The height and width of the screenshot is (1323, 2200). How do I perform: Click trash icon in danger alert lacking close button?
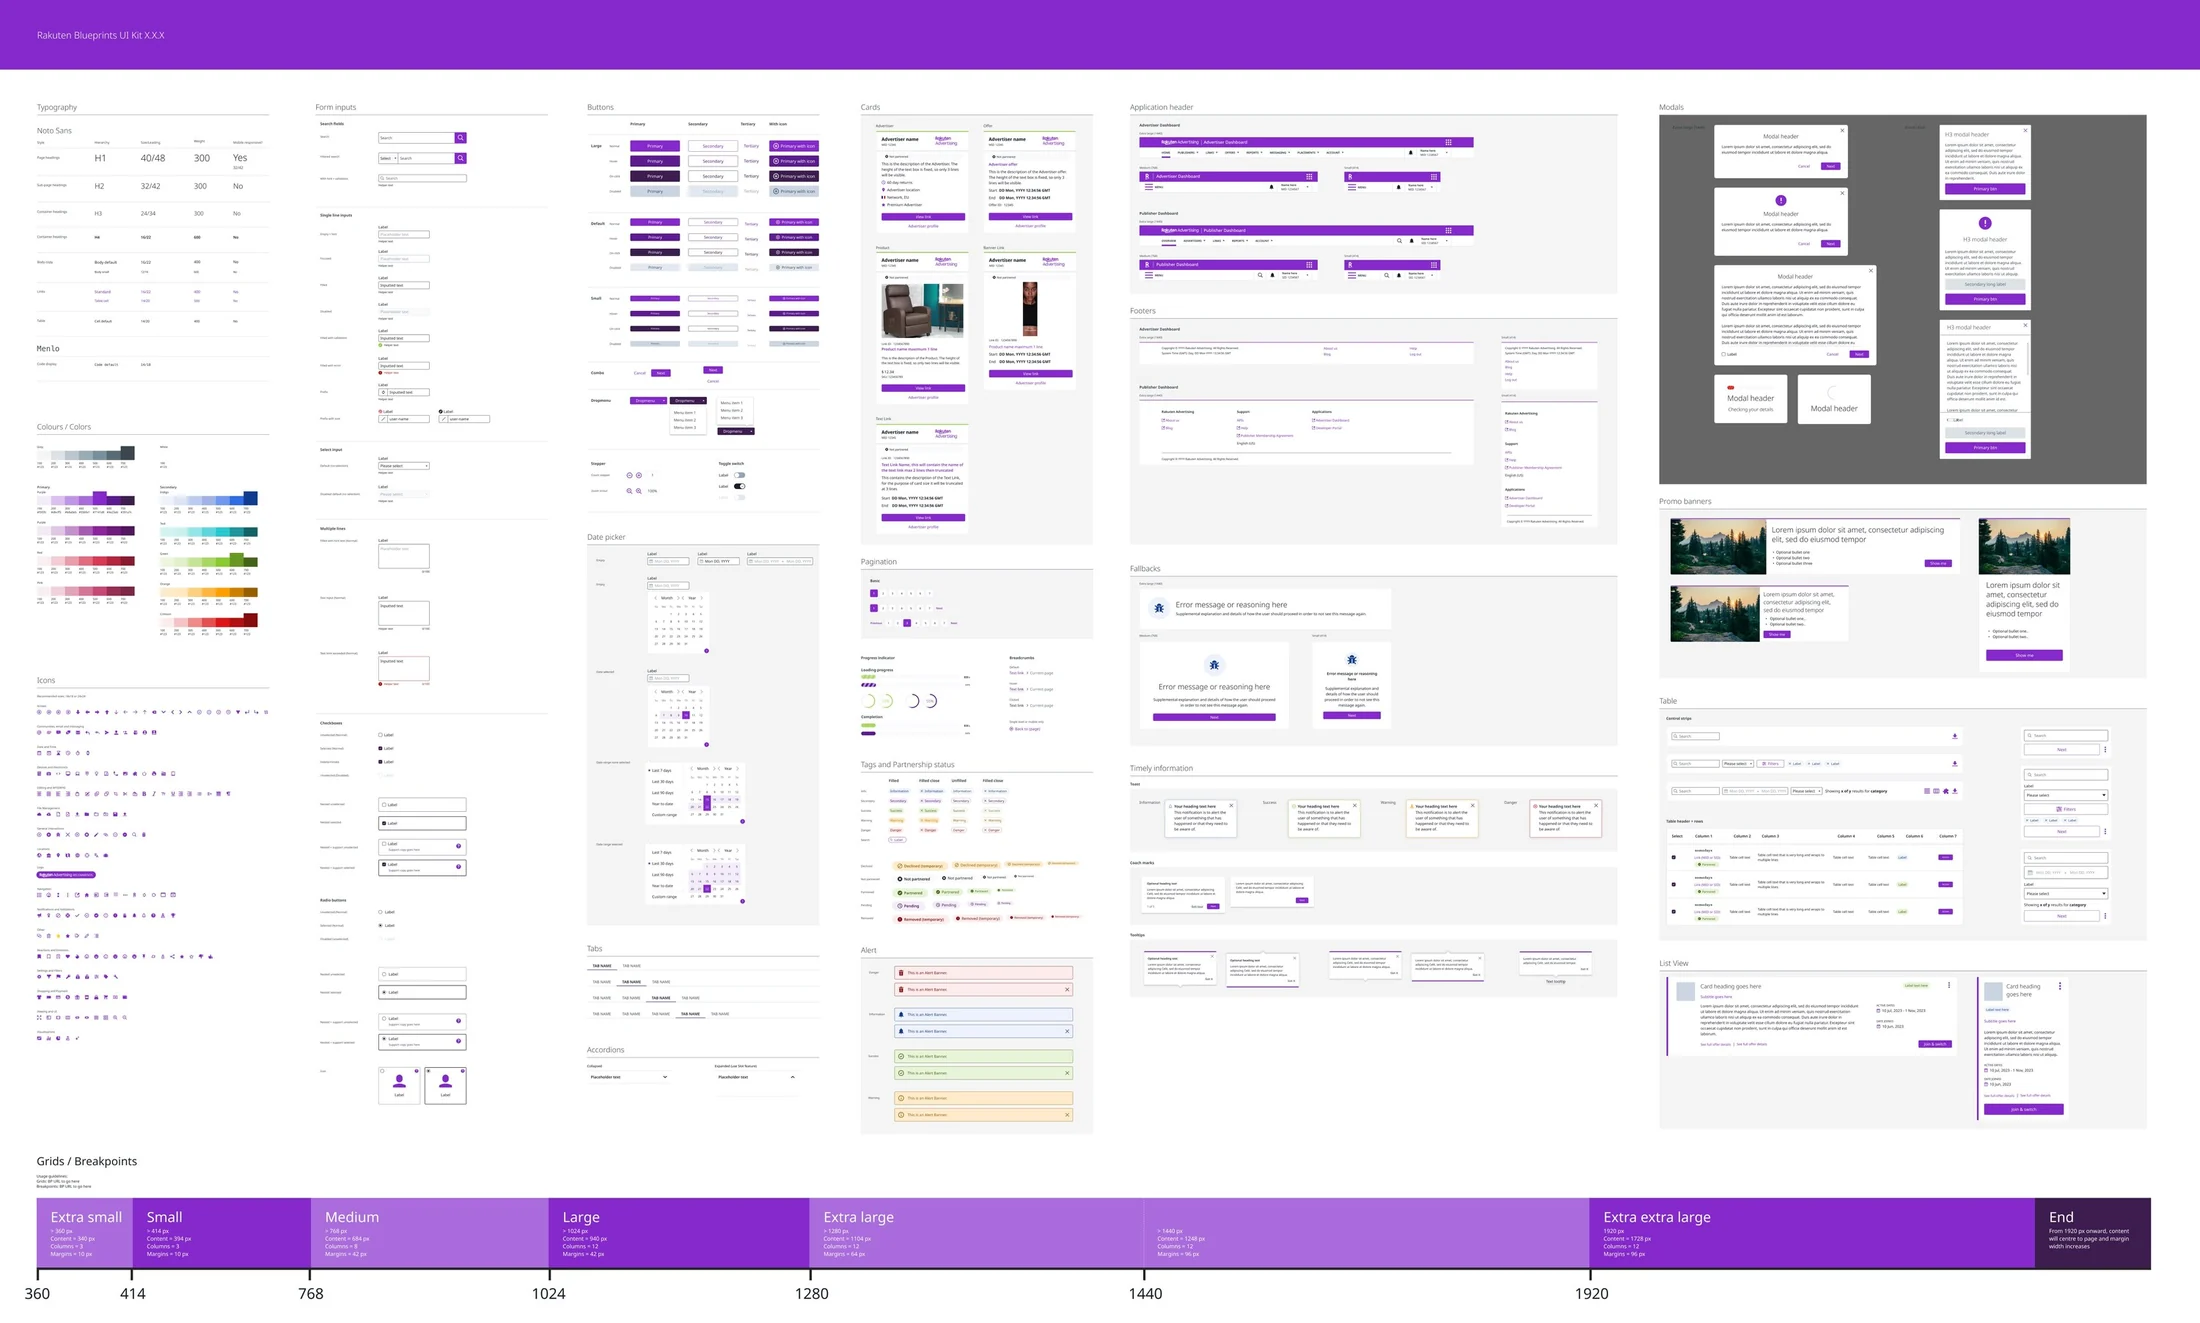pos(901,973)
